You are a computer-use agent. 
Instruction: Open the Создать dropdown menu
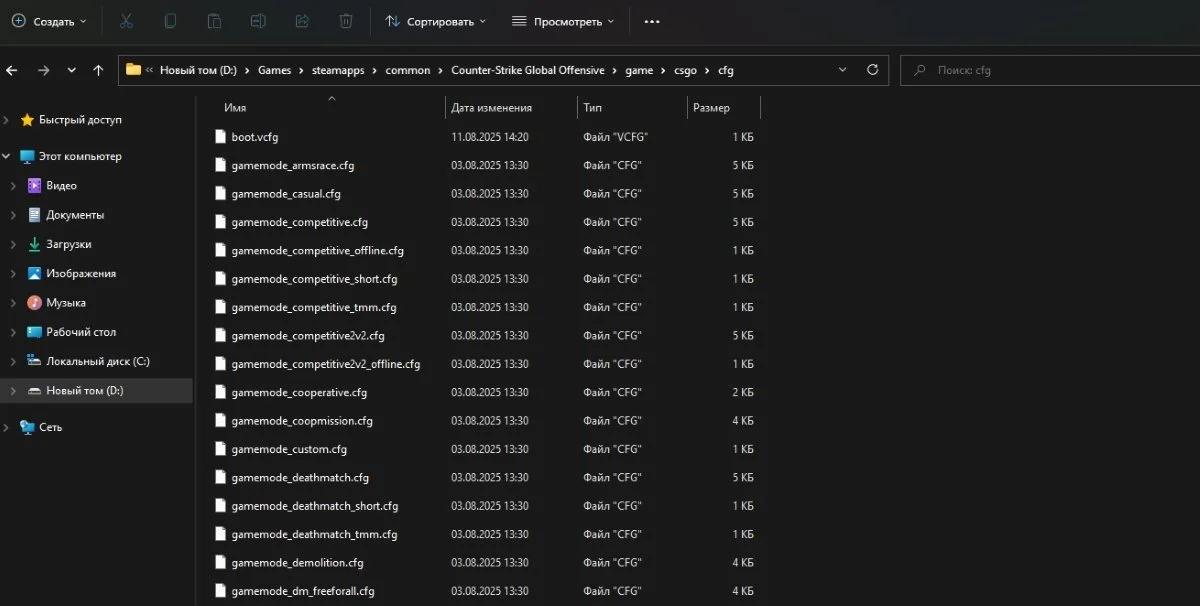tap(49, 21)
